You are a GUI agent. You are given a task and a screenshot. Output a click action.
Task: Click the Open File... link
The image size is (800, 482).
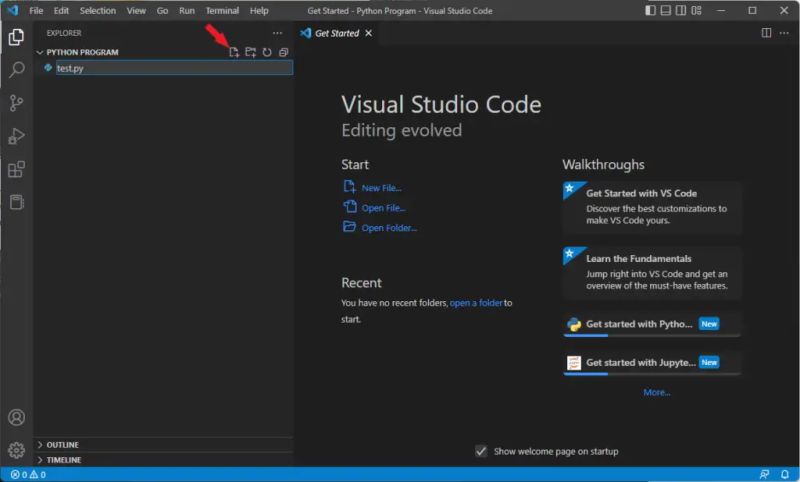(383, 208)
